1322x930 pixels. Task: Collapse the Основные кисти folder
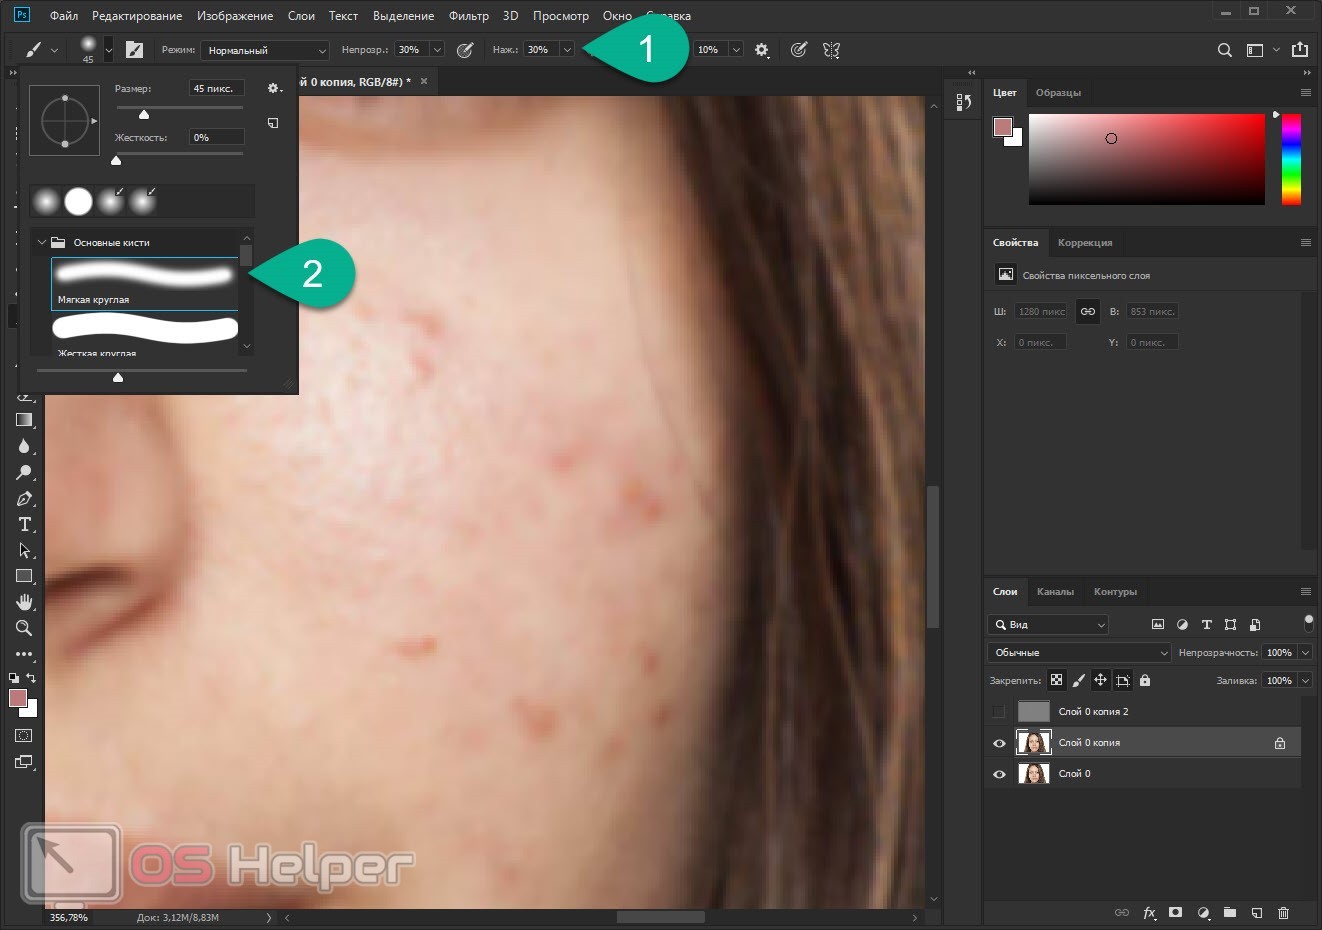tap(41, 242)
